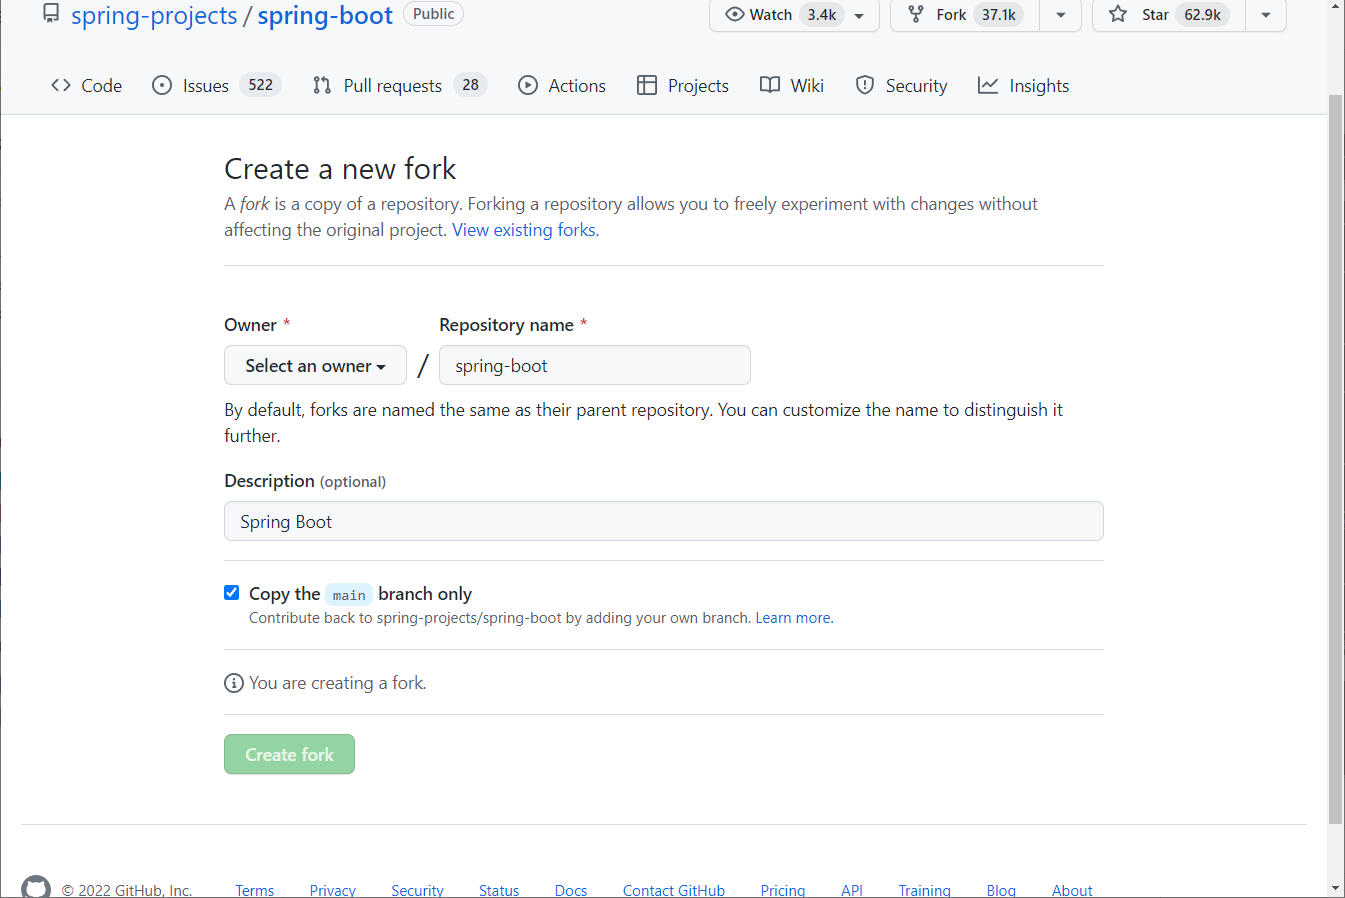Open the Wiki tab
This screenshot has height=898, width=1345.
792,86
